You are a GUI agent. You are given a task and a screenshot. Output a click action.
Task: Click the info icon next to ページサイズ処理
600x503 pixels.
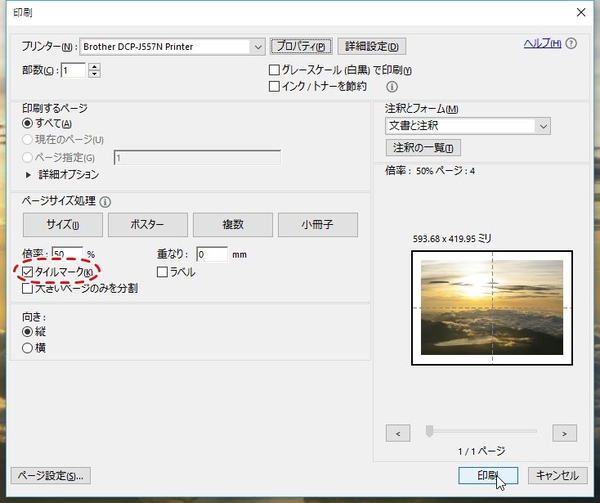tap(105, 202)
